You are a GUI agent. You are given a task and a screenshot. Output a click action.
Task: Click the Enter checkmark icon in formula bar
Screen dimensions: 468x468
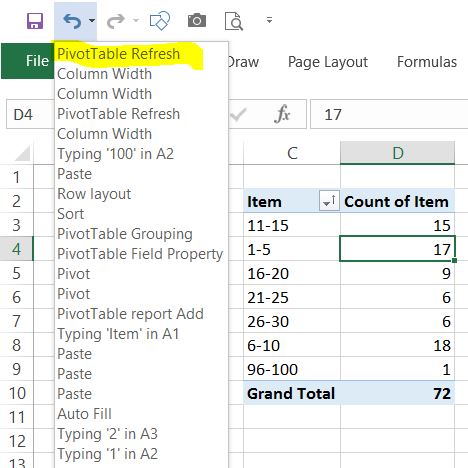pyautogui.click(x=238, y=114)
